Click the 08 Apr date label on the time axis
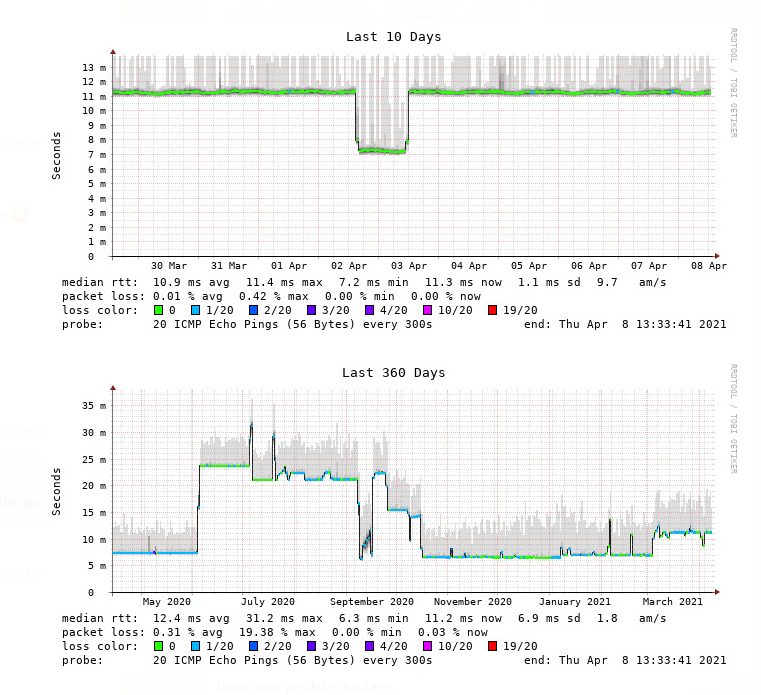 [709, 266]
